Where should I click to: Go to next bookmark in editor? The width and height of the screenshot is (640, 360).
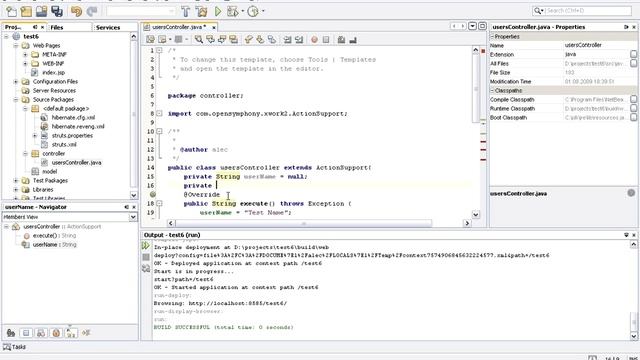[x=260, y=39]
